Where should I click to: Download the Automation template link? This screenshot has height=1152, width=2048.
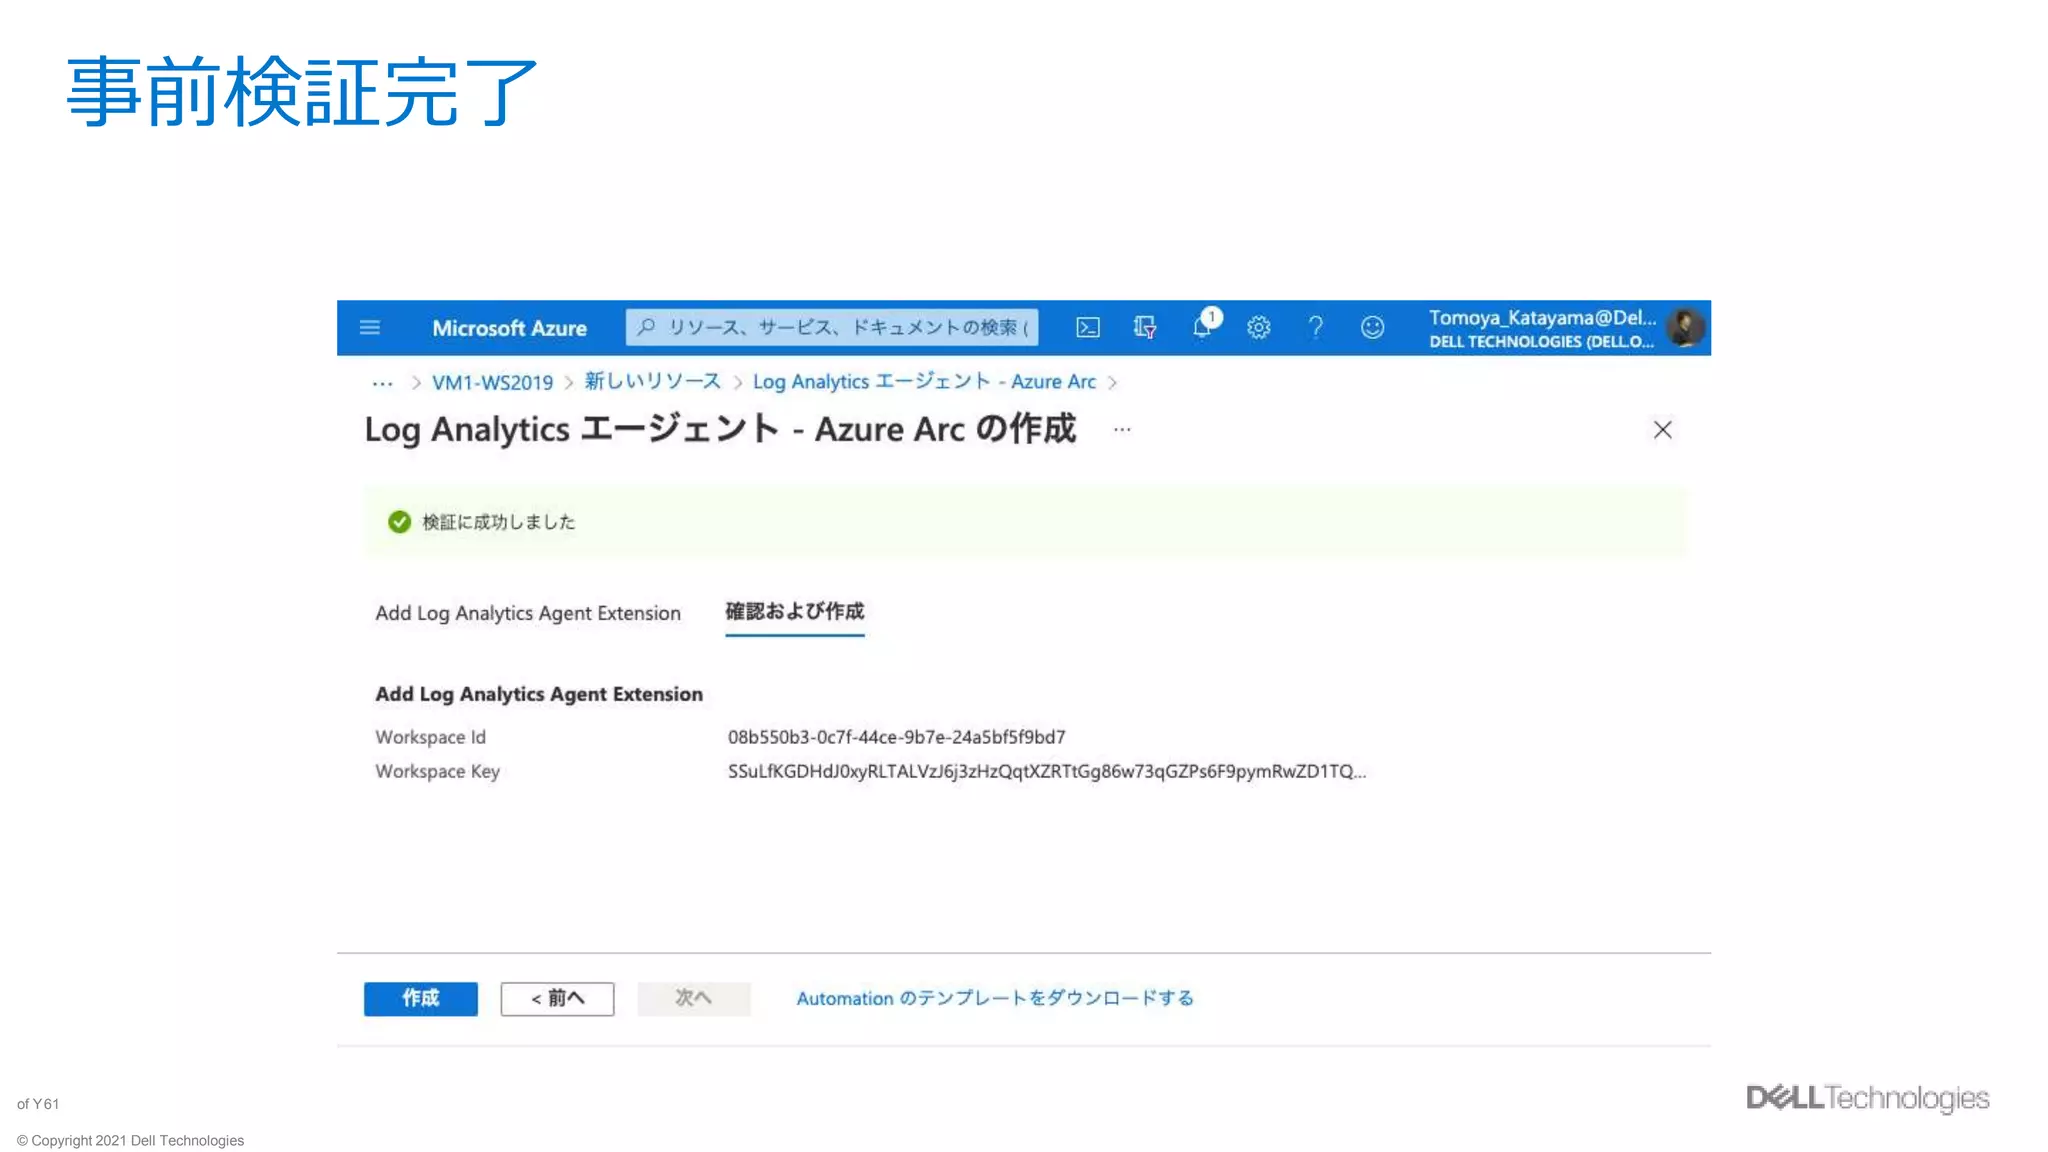coord(995,998)
